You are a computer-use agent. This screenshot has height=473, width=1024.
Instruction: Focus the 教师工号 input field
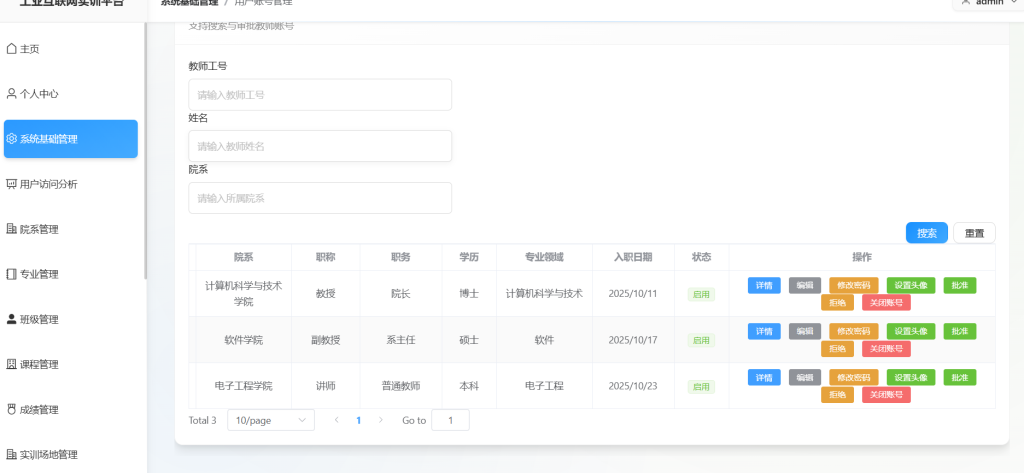point(320,95)
